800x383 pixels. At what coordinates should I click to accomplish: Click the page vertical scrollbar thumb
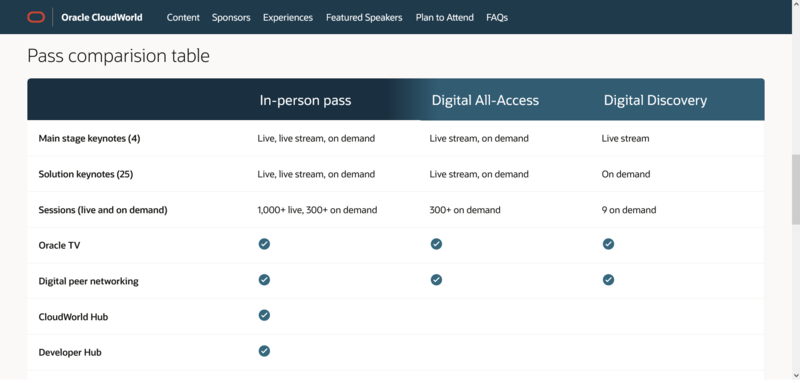click(x=795, y=190)
